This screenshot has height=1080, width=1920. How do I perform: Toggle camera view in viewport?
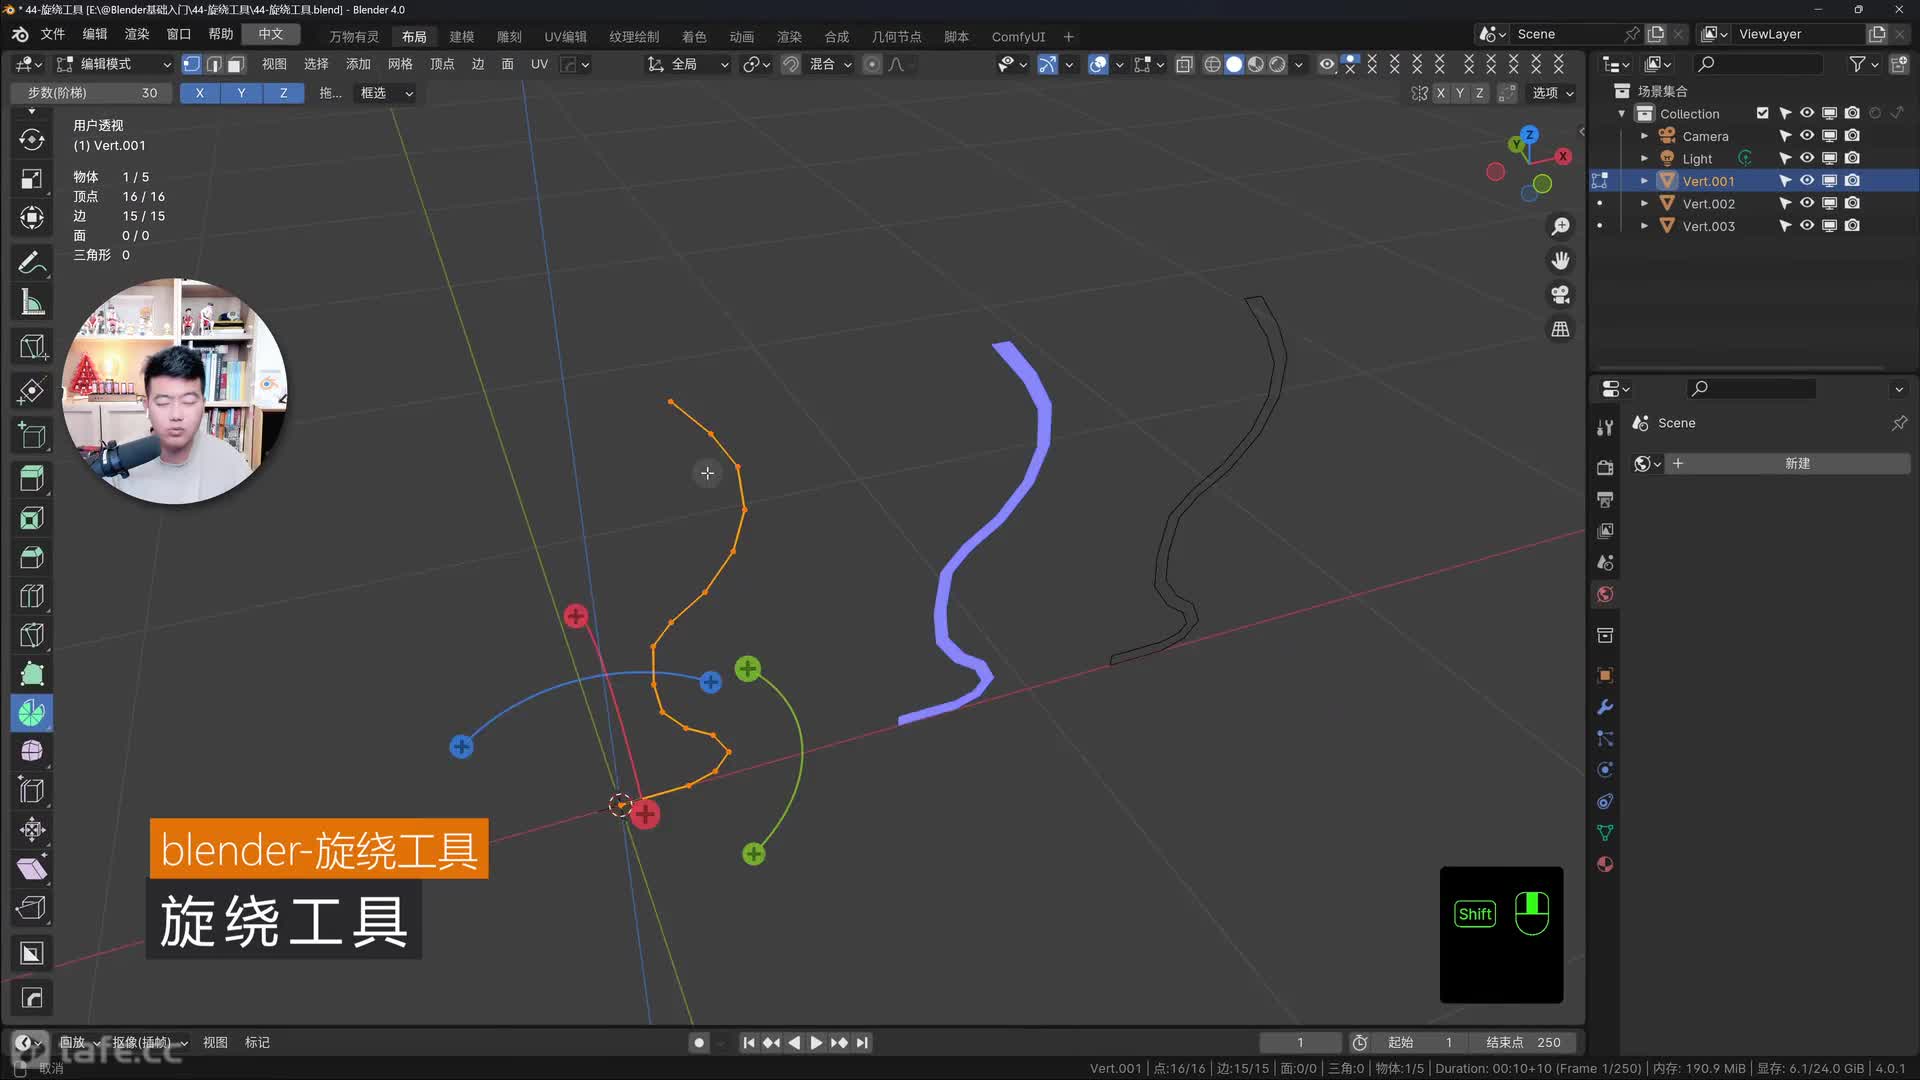(1560, 295)
